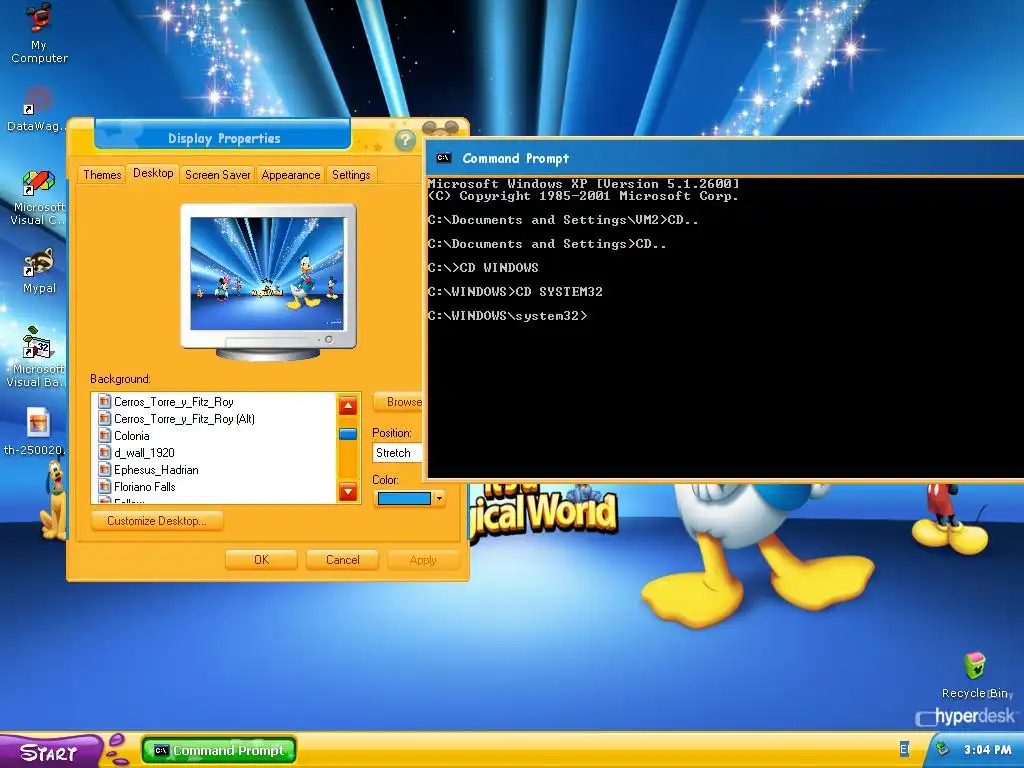
Task: Click the Apply button
Action: pos(423,560)
